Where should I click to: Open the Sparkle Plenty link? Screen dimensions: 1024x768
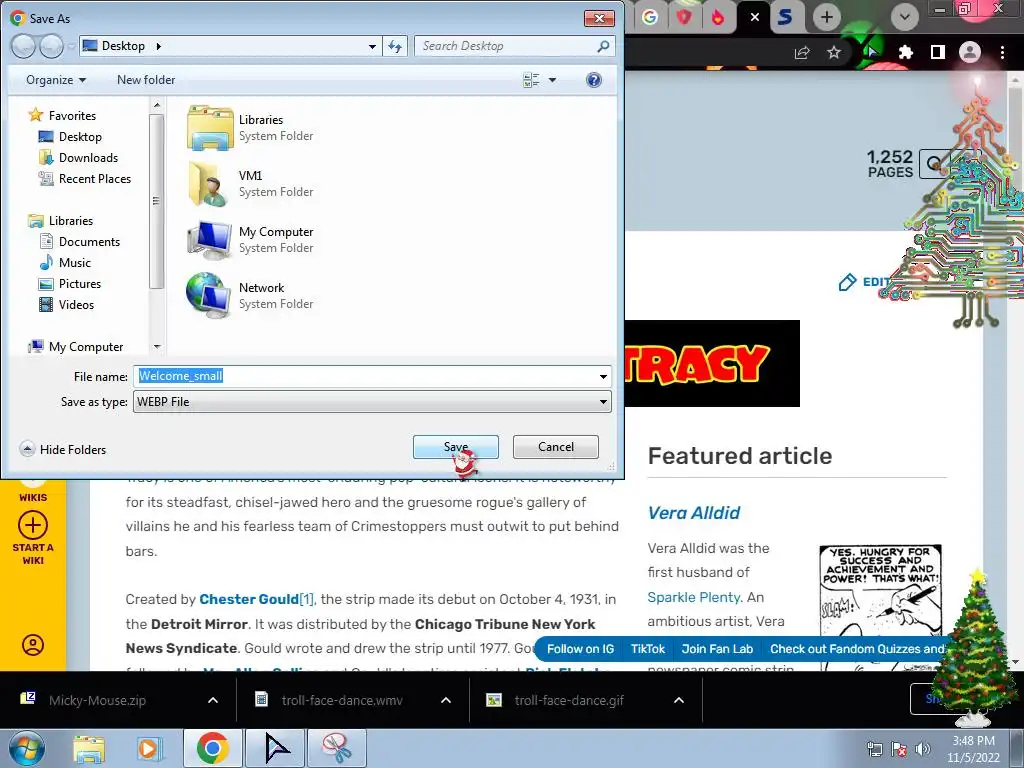694,597
